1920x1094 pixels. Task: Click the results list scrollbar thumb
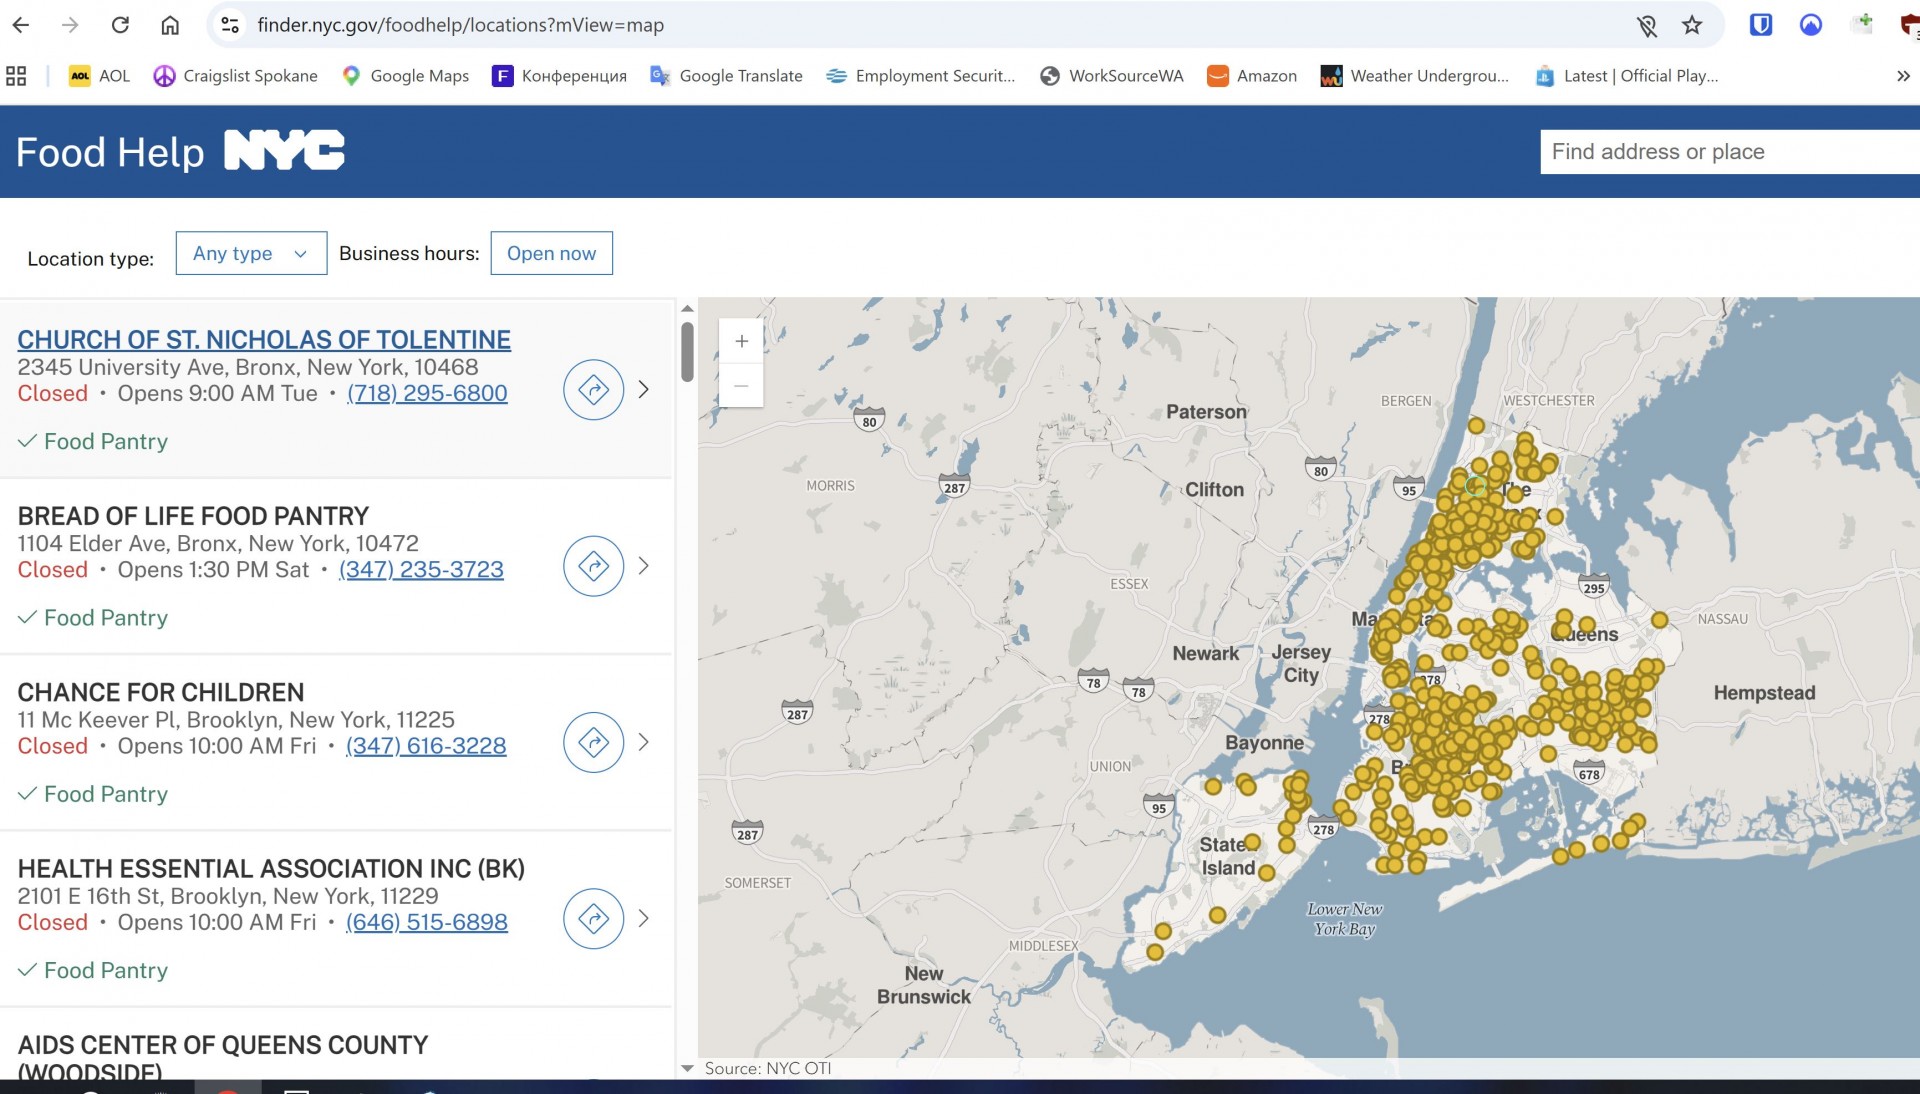click(x=687, y=351)
